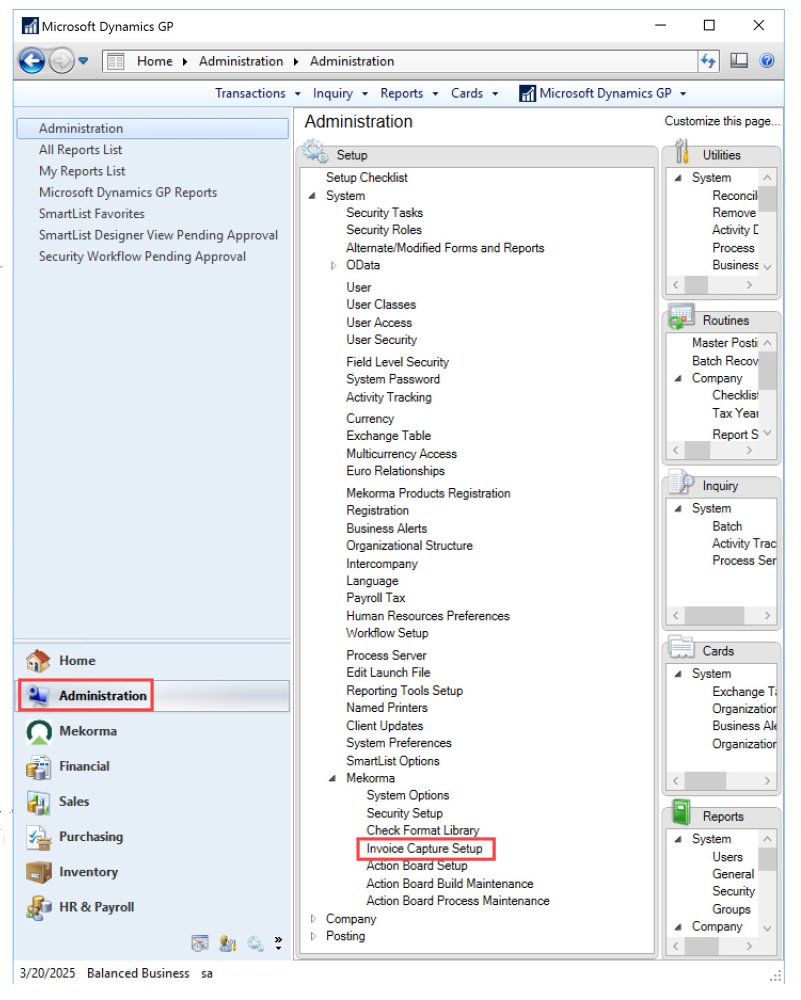Click Balanced Business company in status bar
Screen dimensions: 801x1000
[138, 973]
